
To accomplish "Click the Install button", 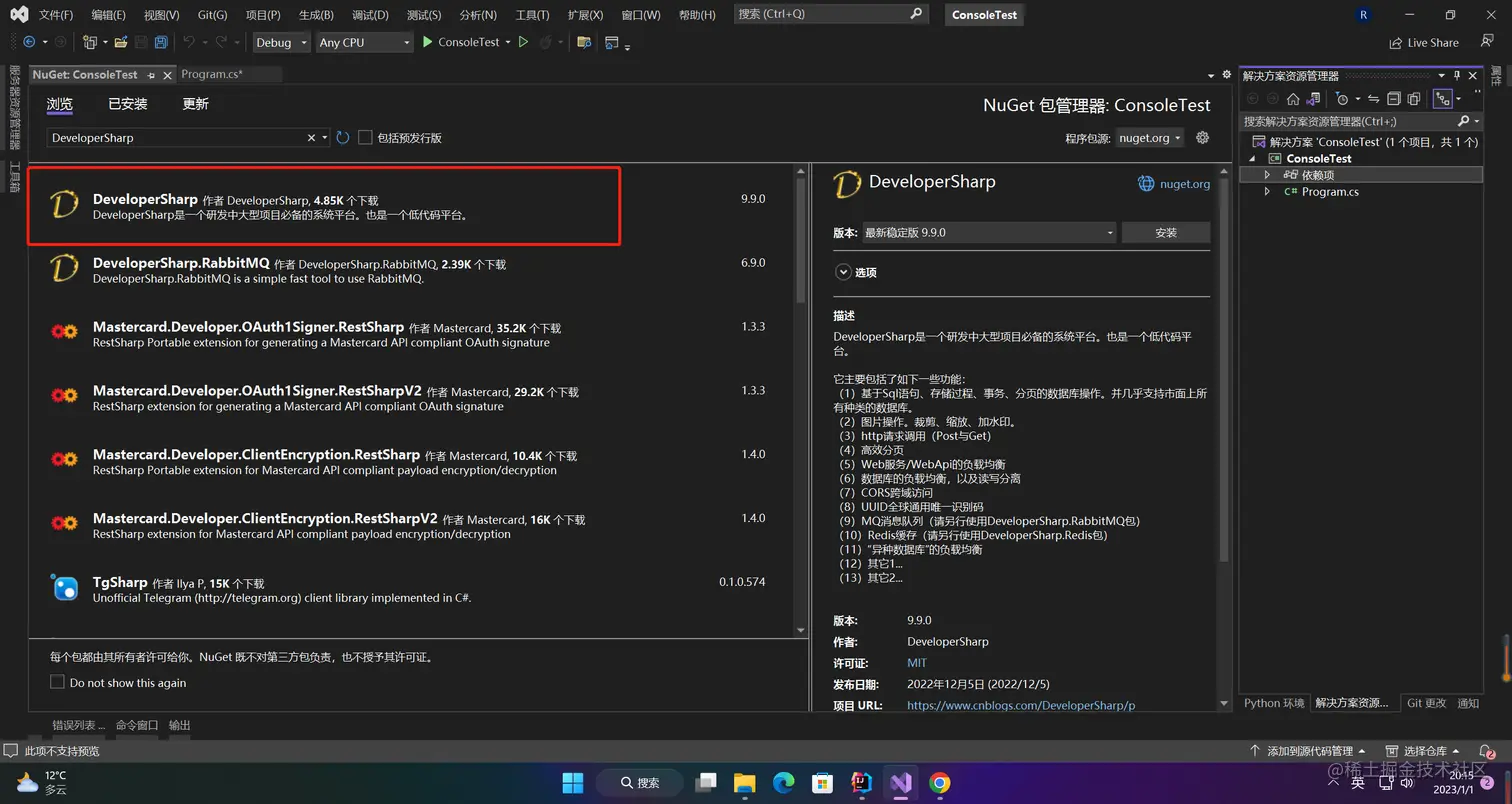I will [1166, 232].
